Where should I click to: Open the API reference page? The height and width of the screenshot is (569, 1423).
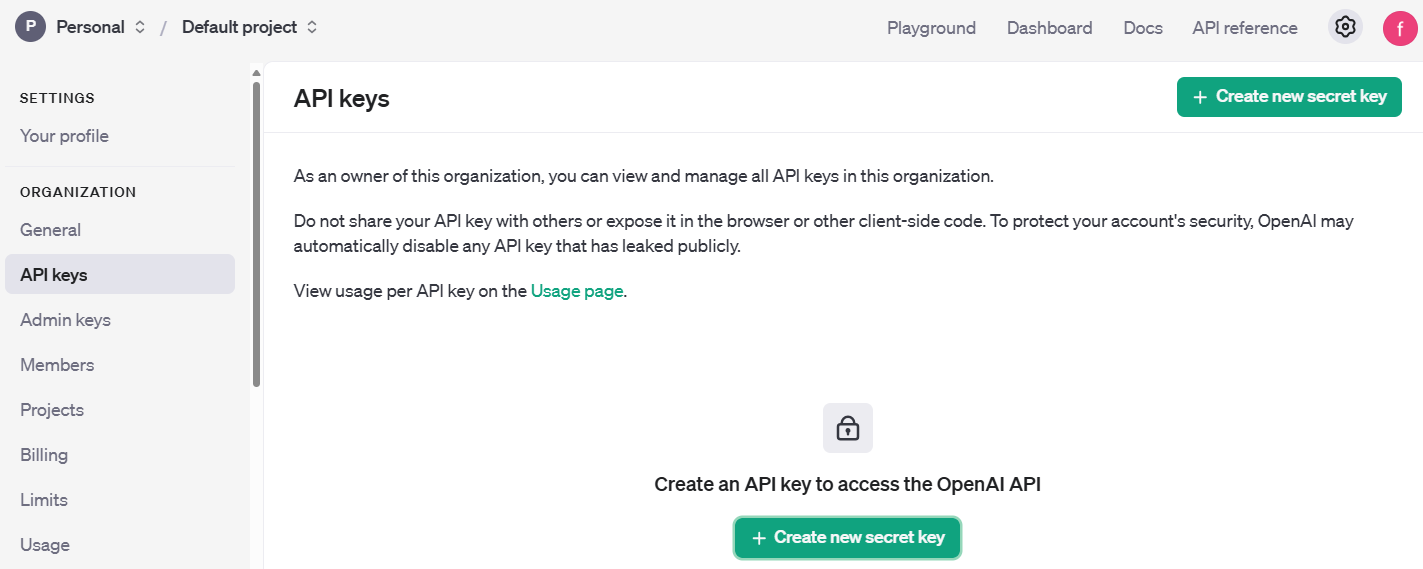1245,28
